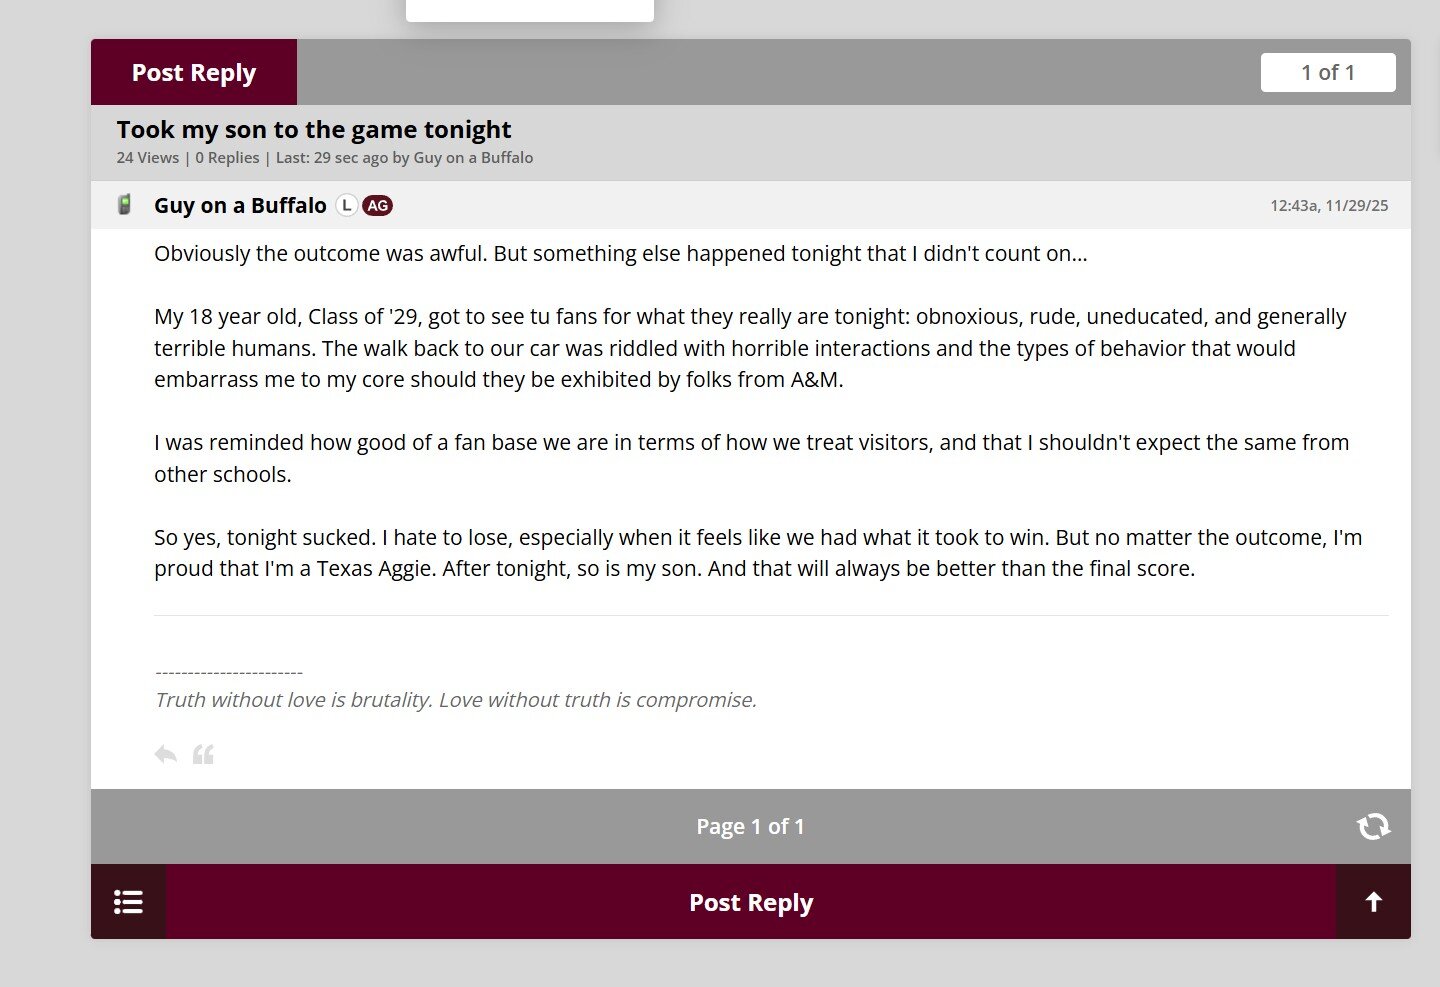Screen dimensions: 1440x987
Task: Quote the post with the quotation mark icon
Action: (203, 754)
